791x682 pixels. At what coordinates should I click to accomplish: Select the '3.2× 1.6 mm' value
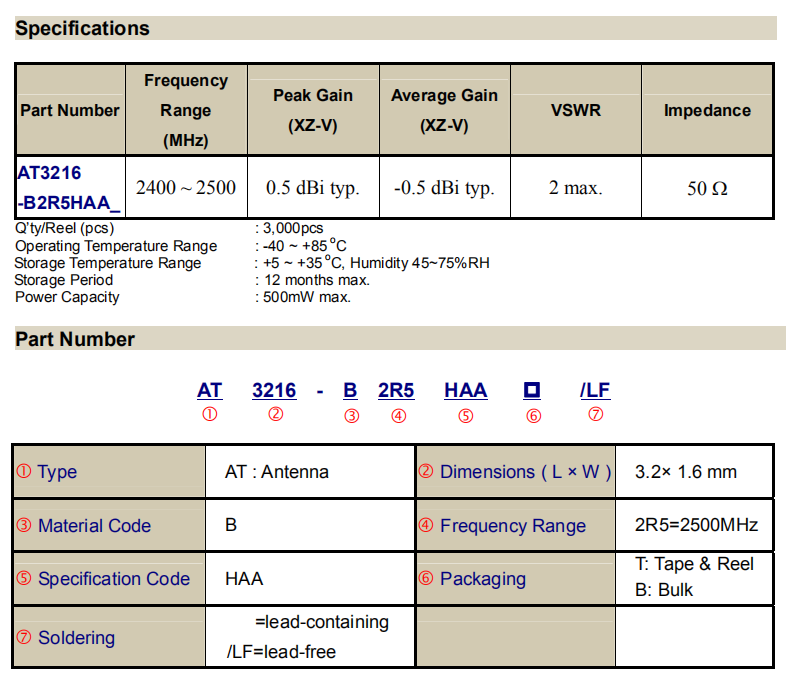(686, 472)
